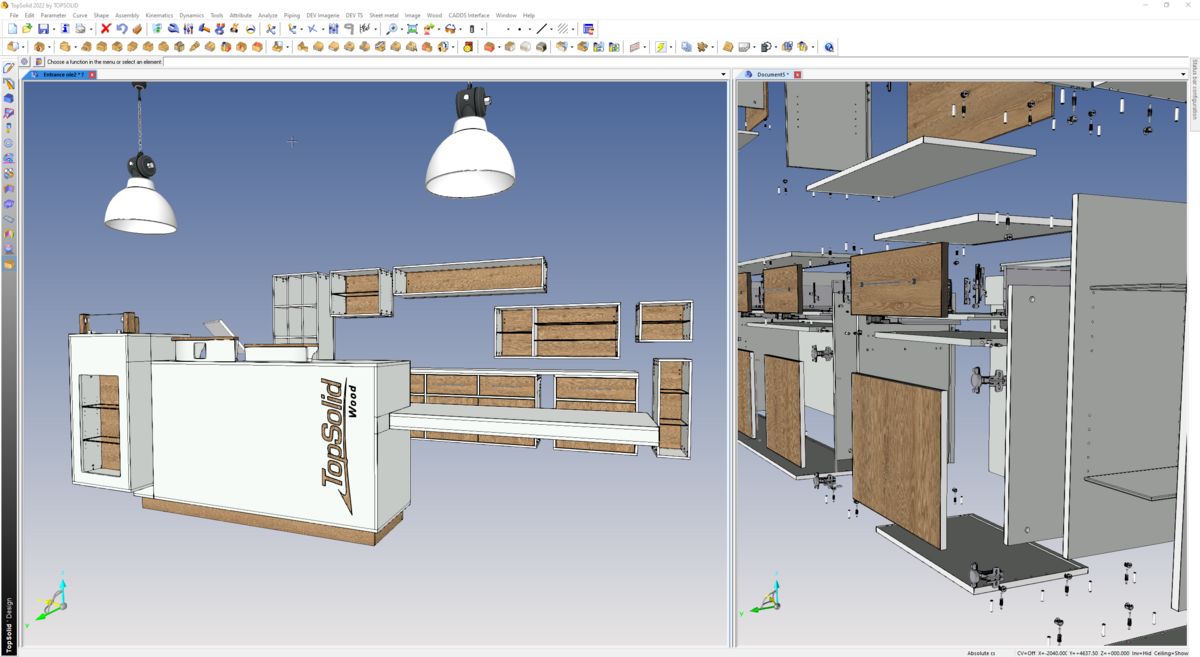The height and width of the screenshot is (657, 1200).
Task: Print using the printer icon
Action: pyautogui.click(x=80, y=29)
